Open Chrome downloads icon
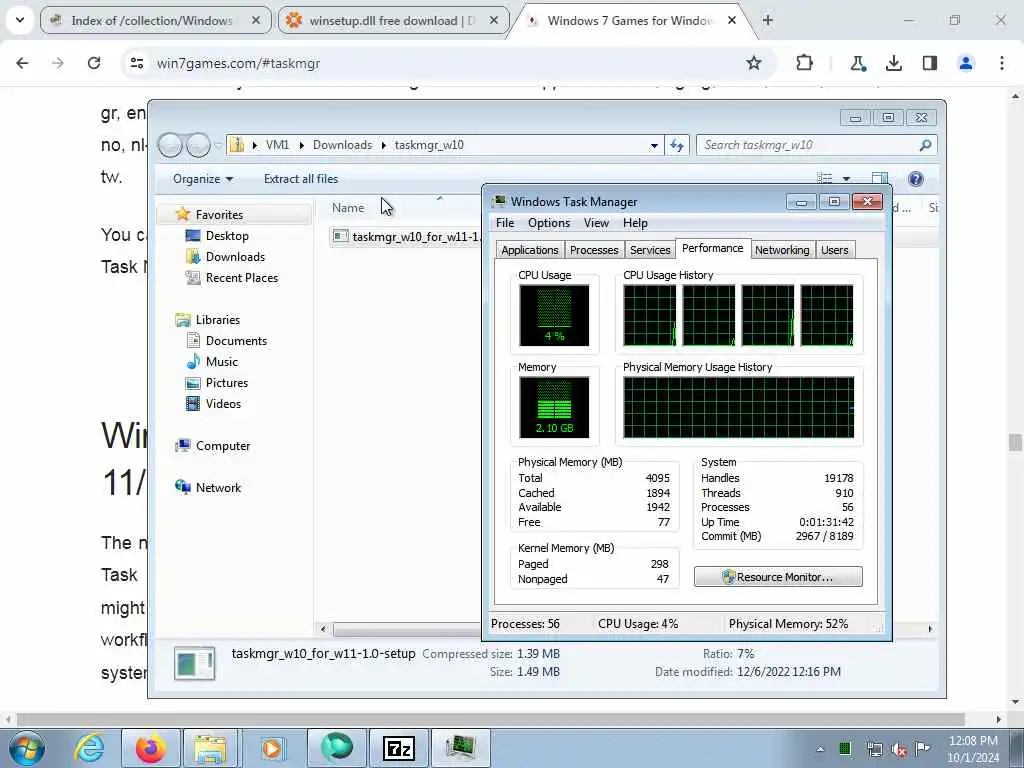The width and height of the screenshot is (1024, 768). point(893,63)
